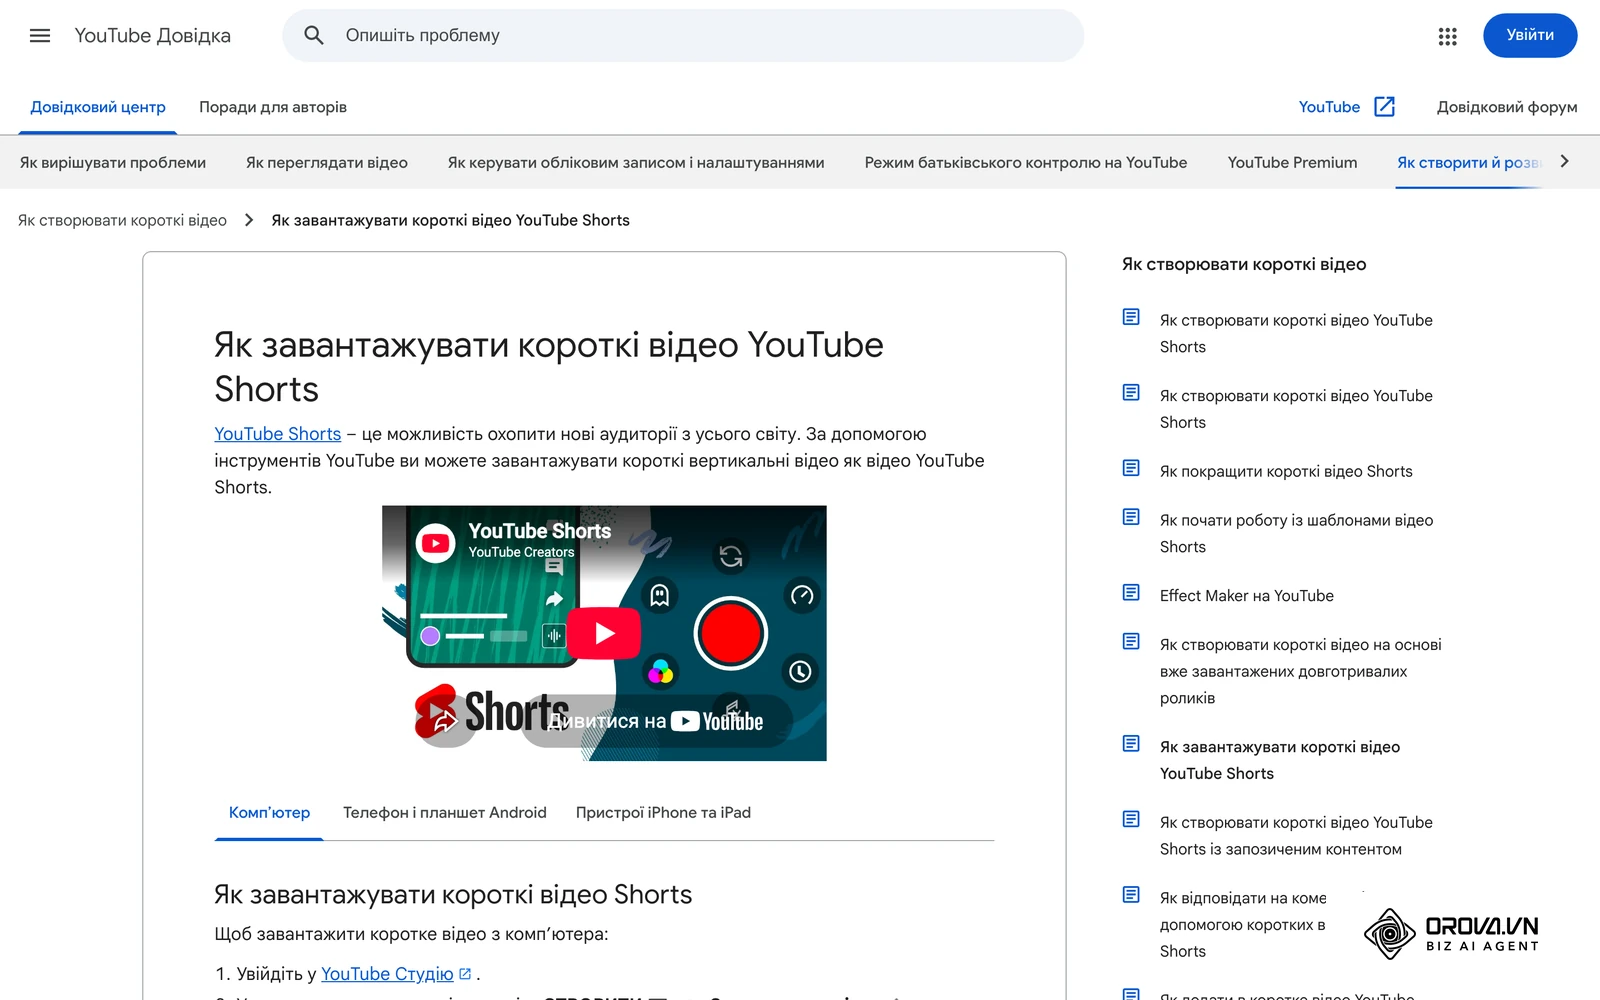The height and width of the screenshot is (1000, 1600).
Task: Open Як покращити короткі відео Shorts article
Action: (x=1286, y=471)
